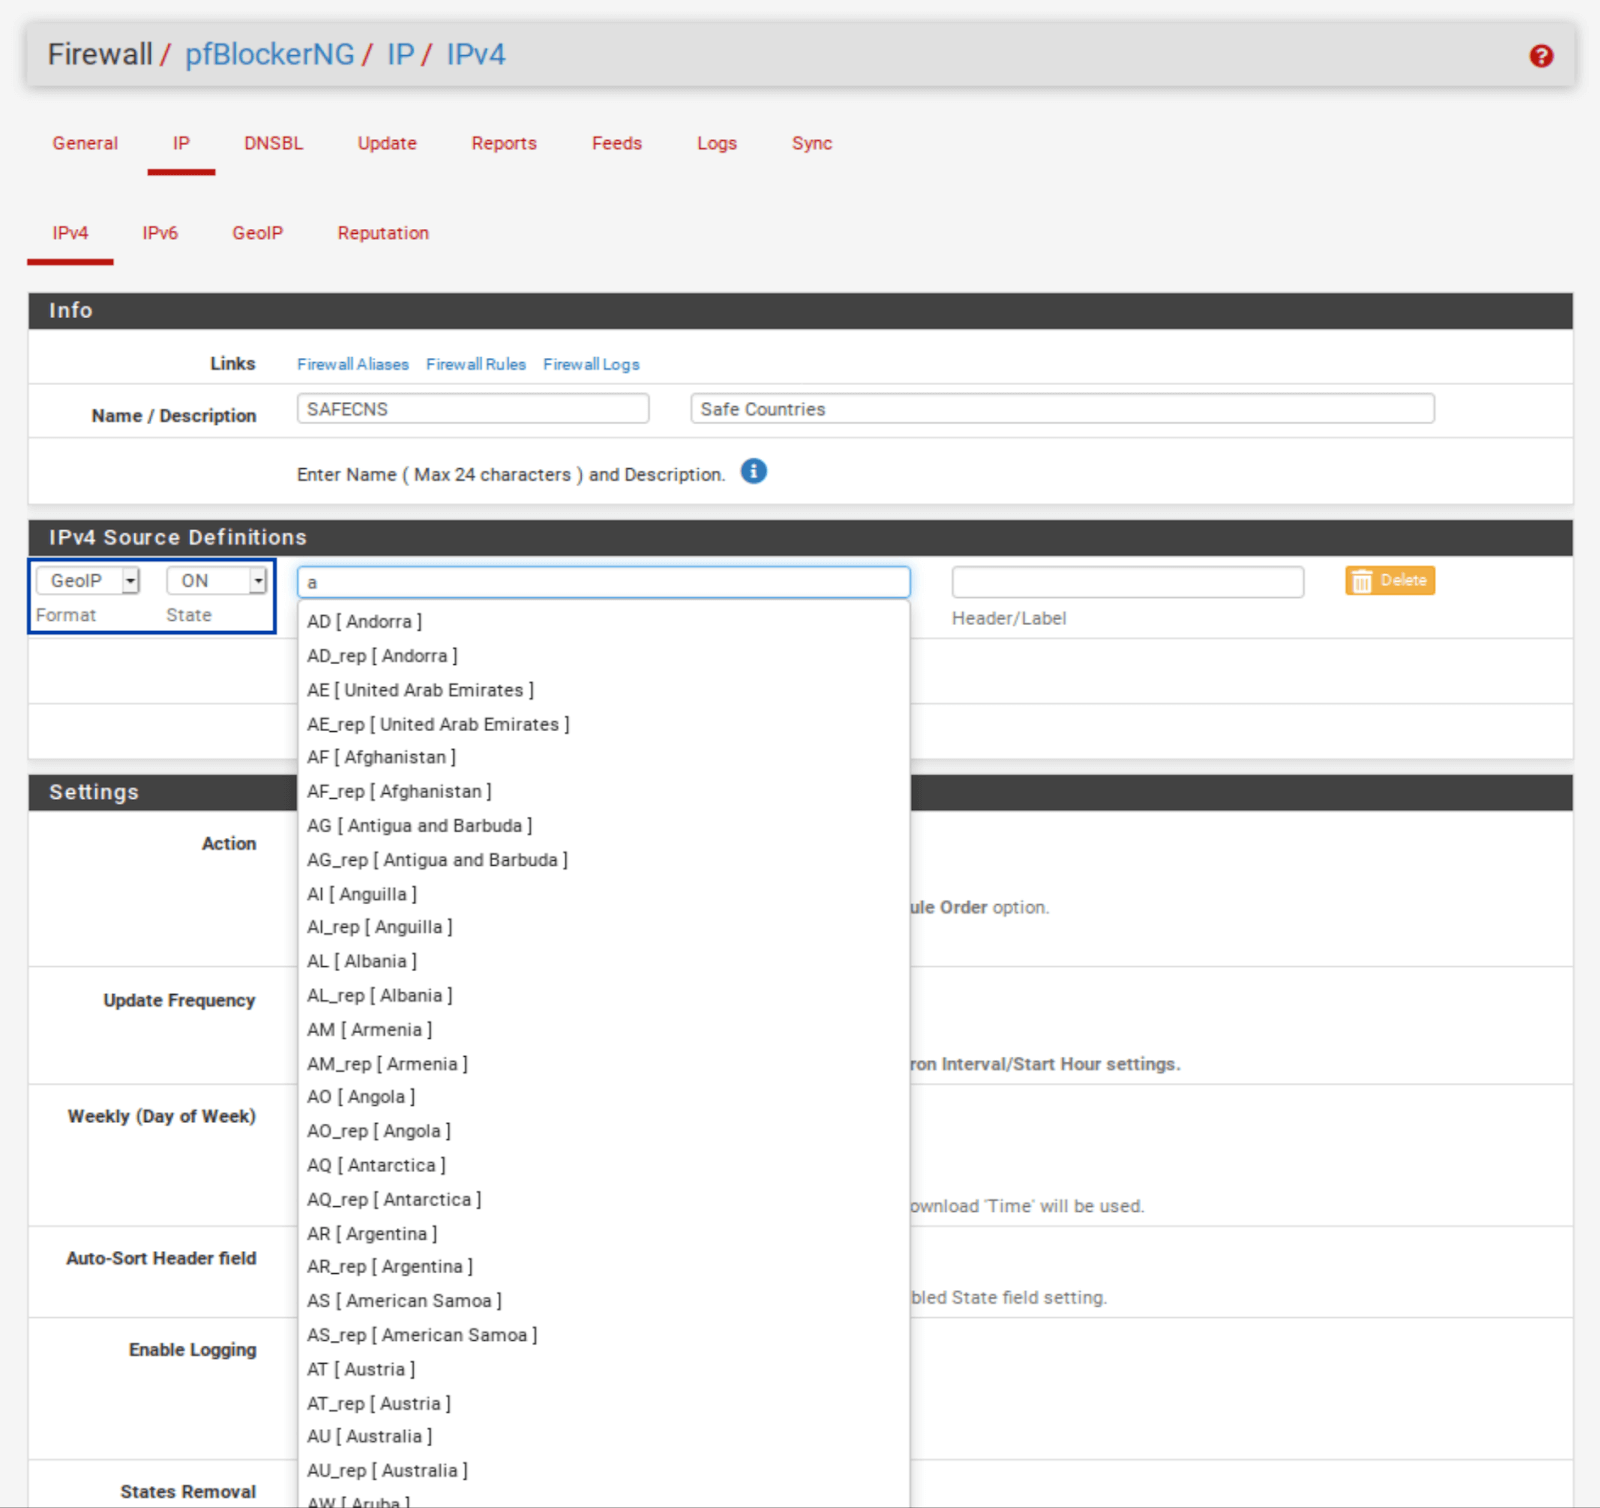Select AU_rep [ Australia ] entry
The height and width of the screenshot is (1508, 1600).
click(604, 1471)
